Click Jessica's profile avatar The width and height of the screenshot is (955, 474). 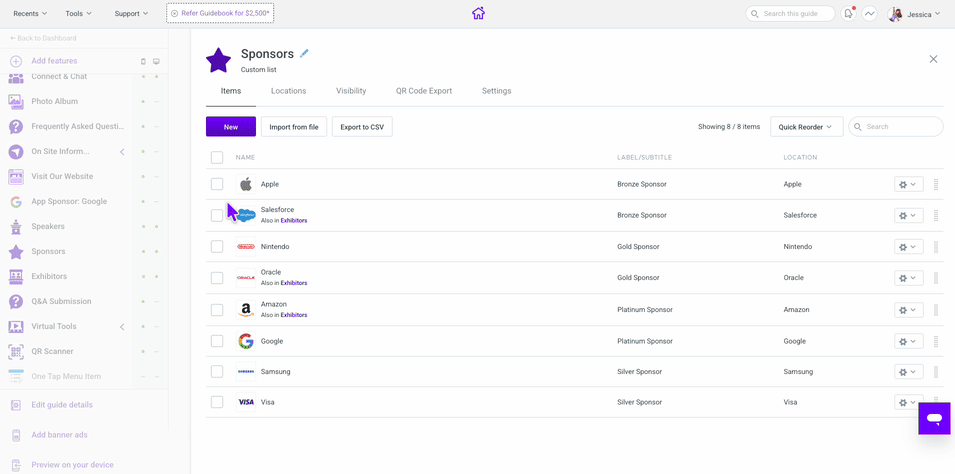tap(895, 14)
